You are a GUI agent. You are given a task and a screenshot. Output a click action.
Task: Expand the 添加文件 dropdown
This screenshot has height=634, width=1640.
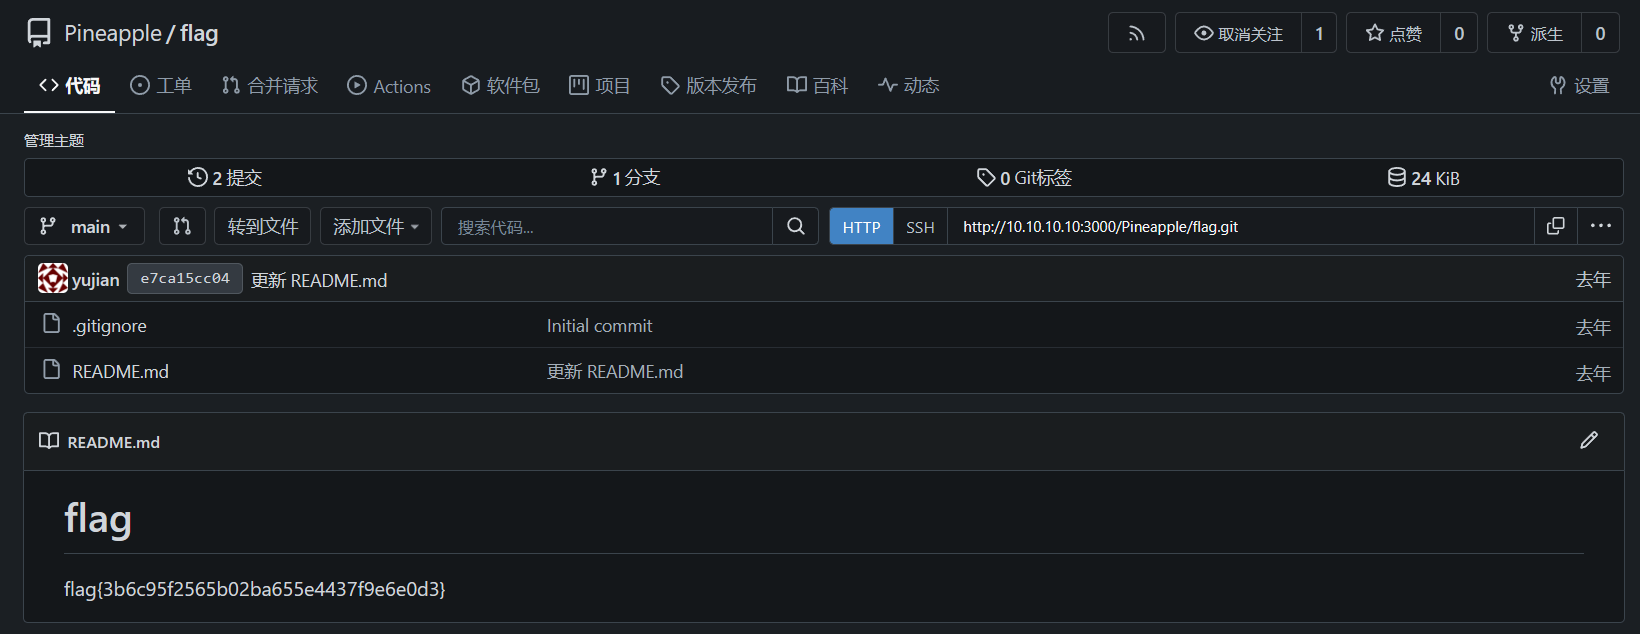pyautogui.click(x=376, y=227)
